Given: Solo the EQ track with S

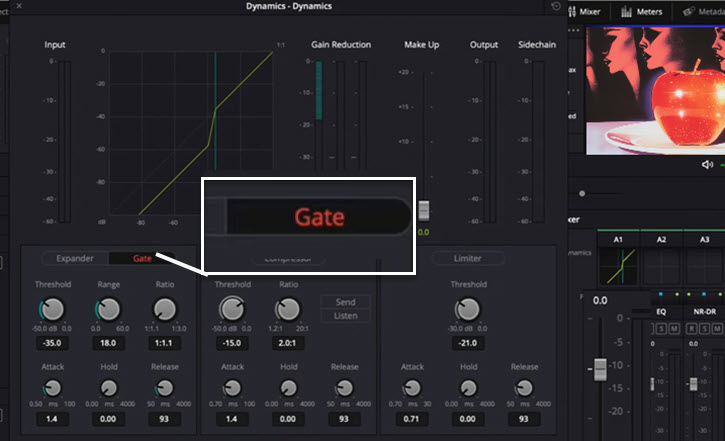Looking at the screenshot, I should (662, 329).
